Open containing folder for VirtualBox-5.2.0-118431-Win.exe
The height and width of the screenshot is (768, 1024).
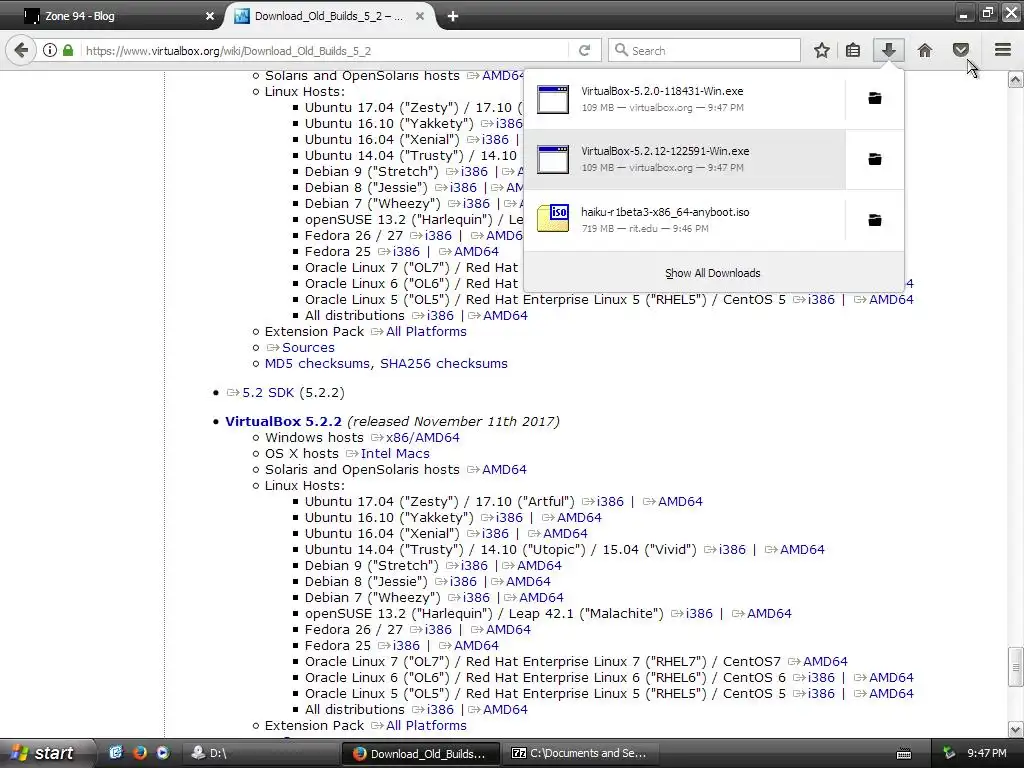click(x=874, y=99)
